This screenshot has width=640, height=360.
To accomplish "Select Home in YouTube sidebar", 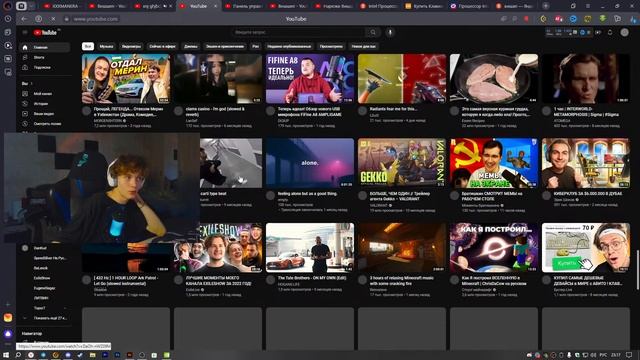I will tap(45, 47).
